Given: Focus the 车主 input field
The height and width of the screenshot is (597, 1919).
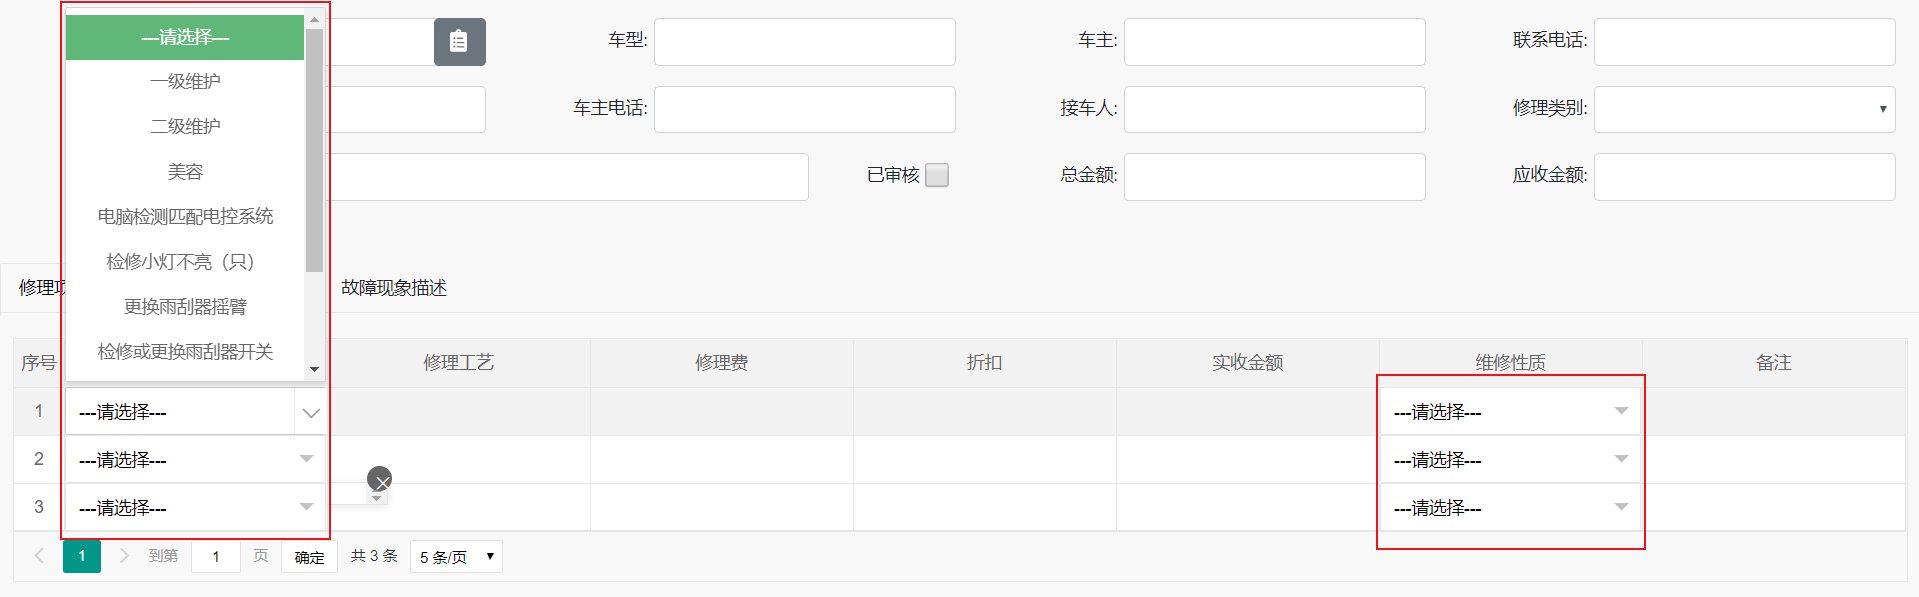Looking at the screenshot, I should [1275, 42].
